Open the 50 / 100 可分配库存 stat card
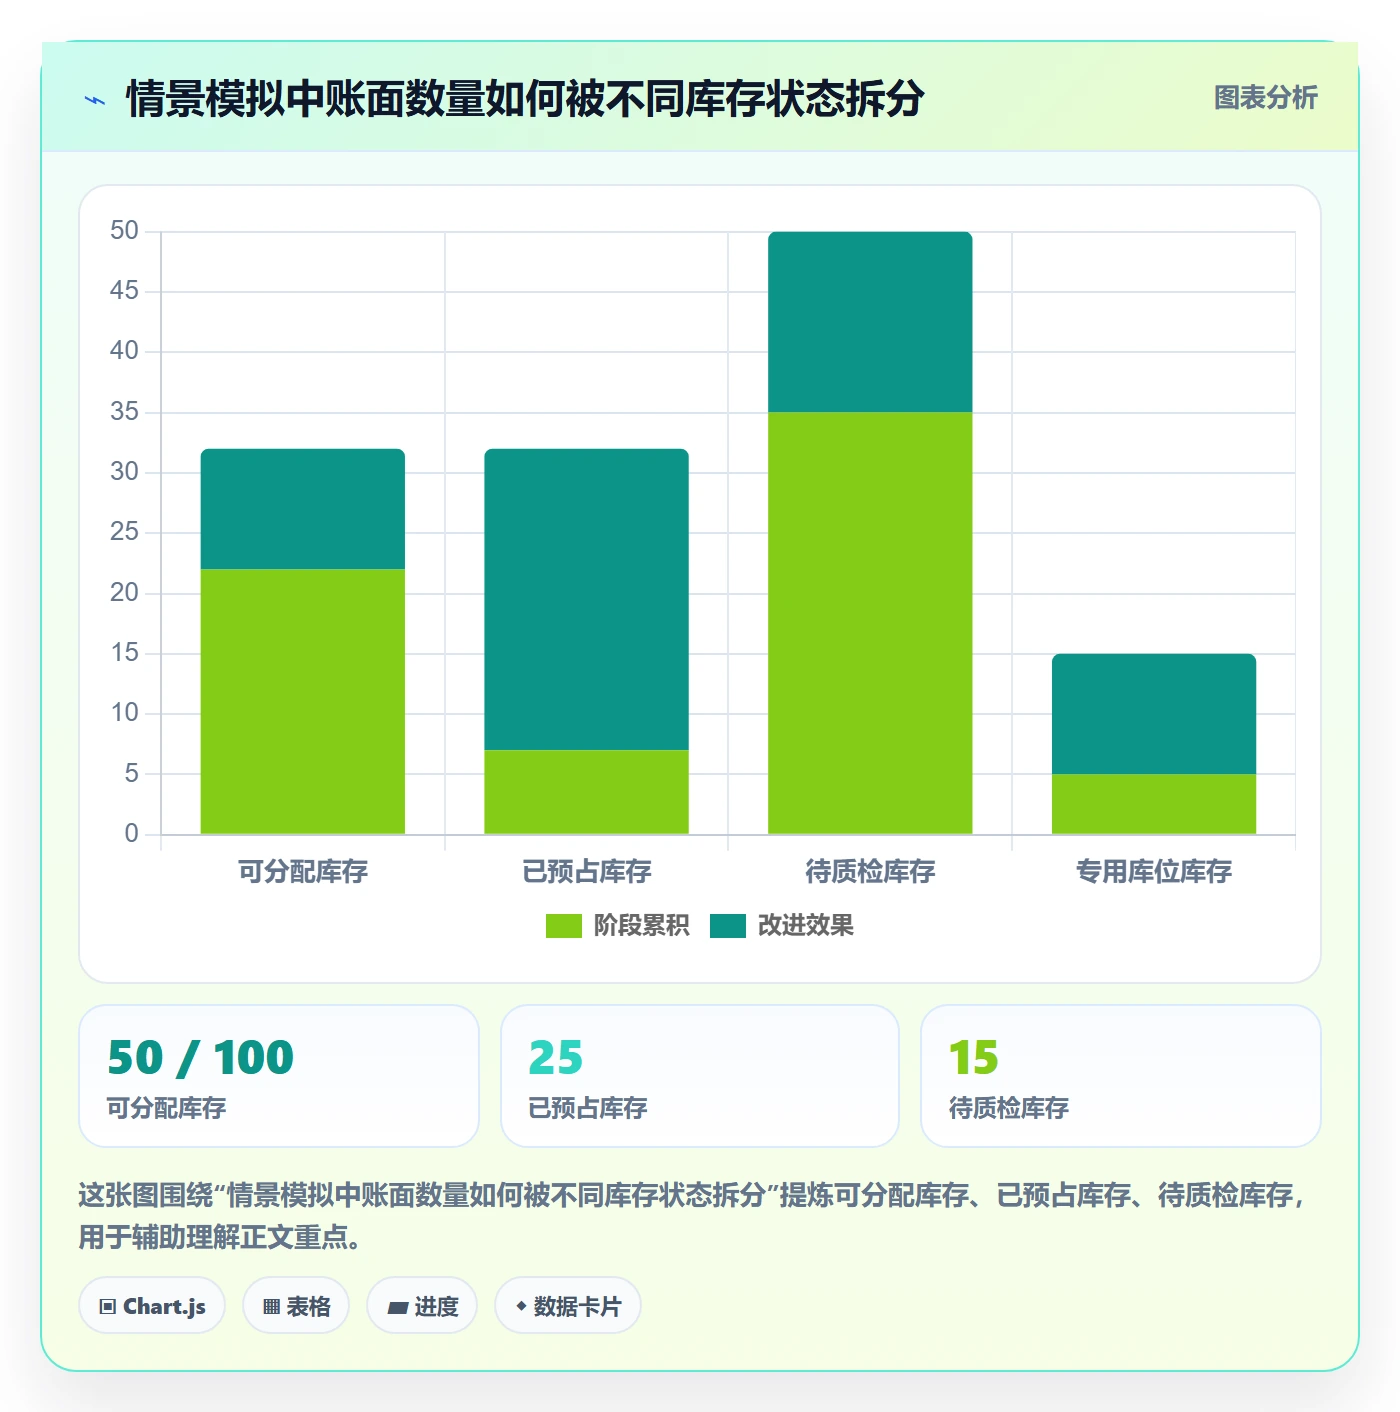Image resolution: width=1400 pixels, height=1412 pixels. pyautogui.click(x=279, y=1076)
